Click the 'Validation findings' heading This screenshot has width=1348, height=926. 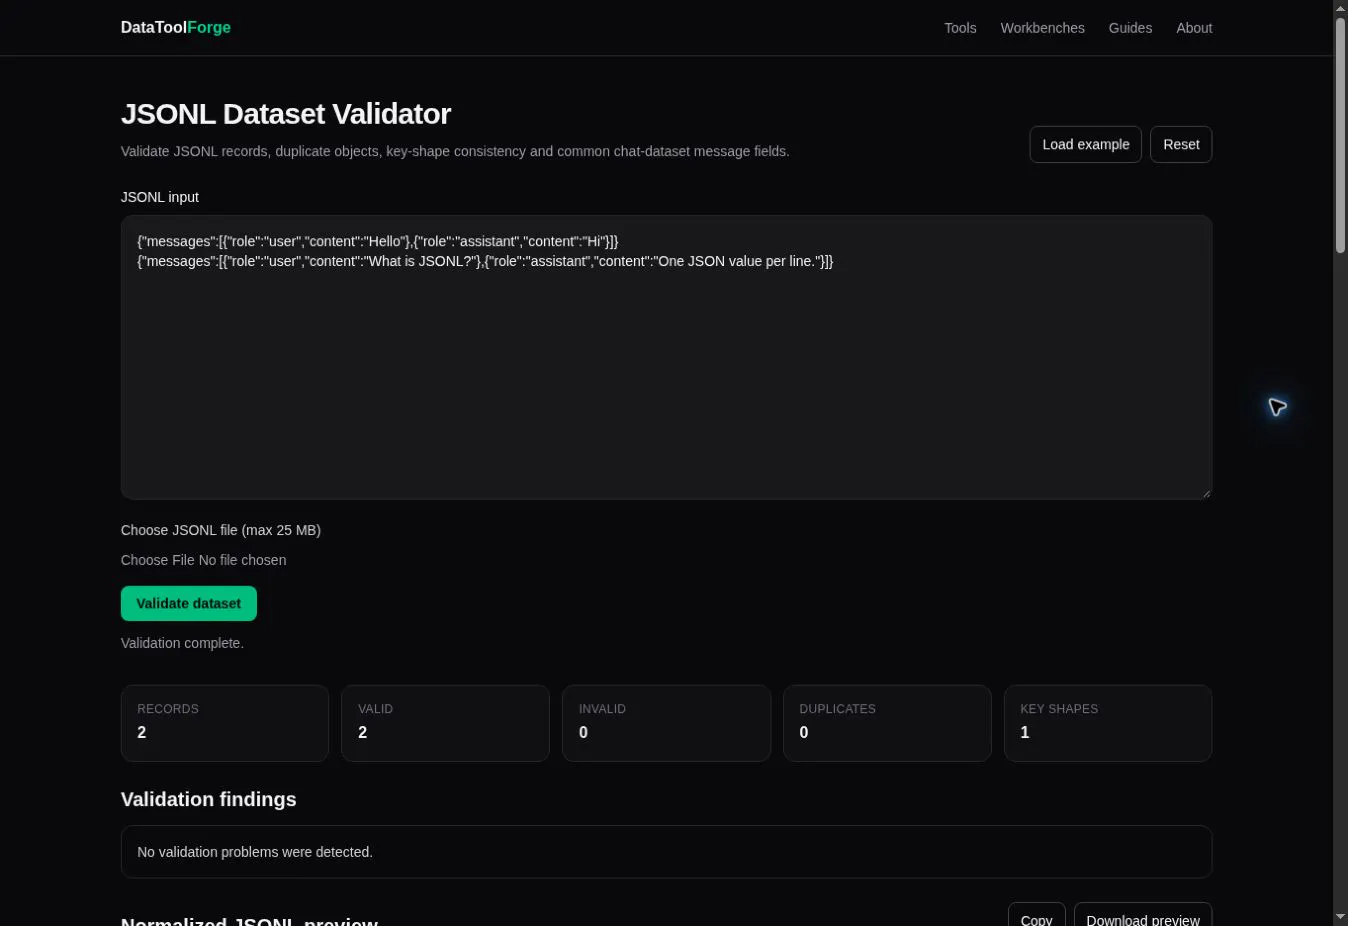(x=209, y=799)
